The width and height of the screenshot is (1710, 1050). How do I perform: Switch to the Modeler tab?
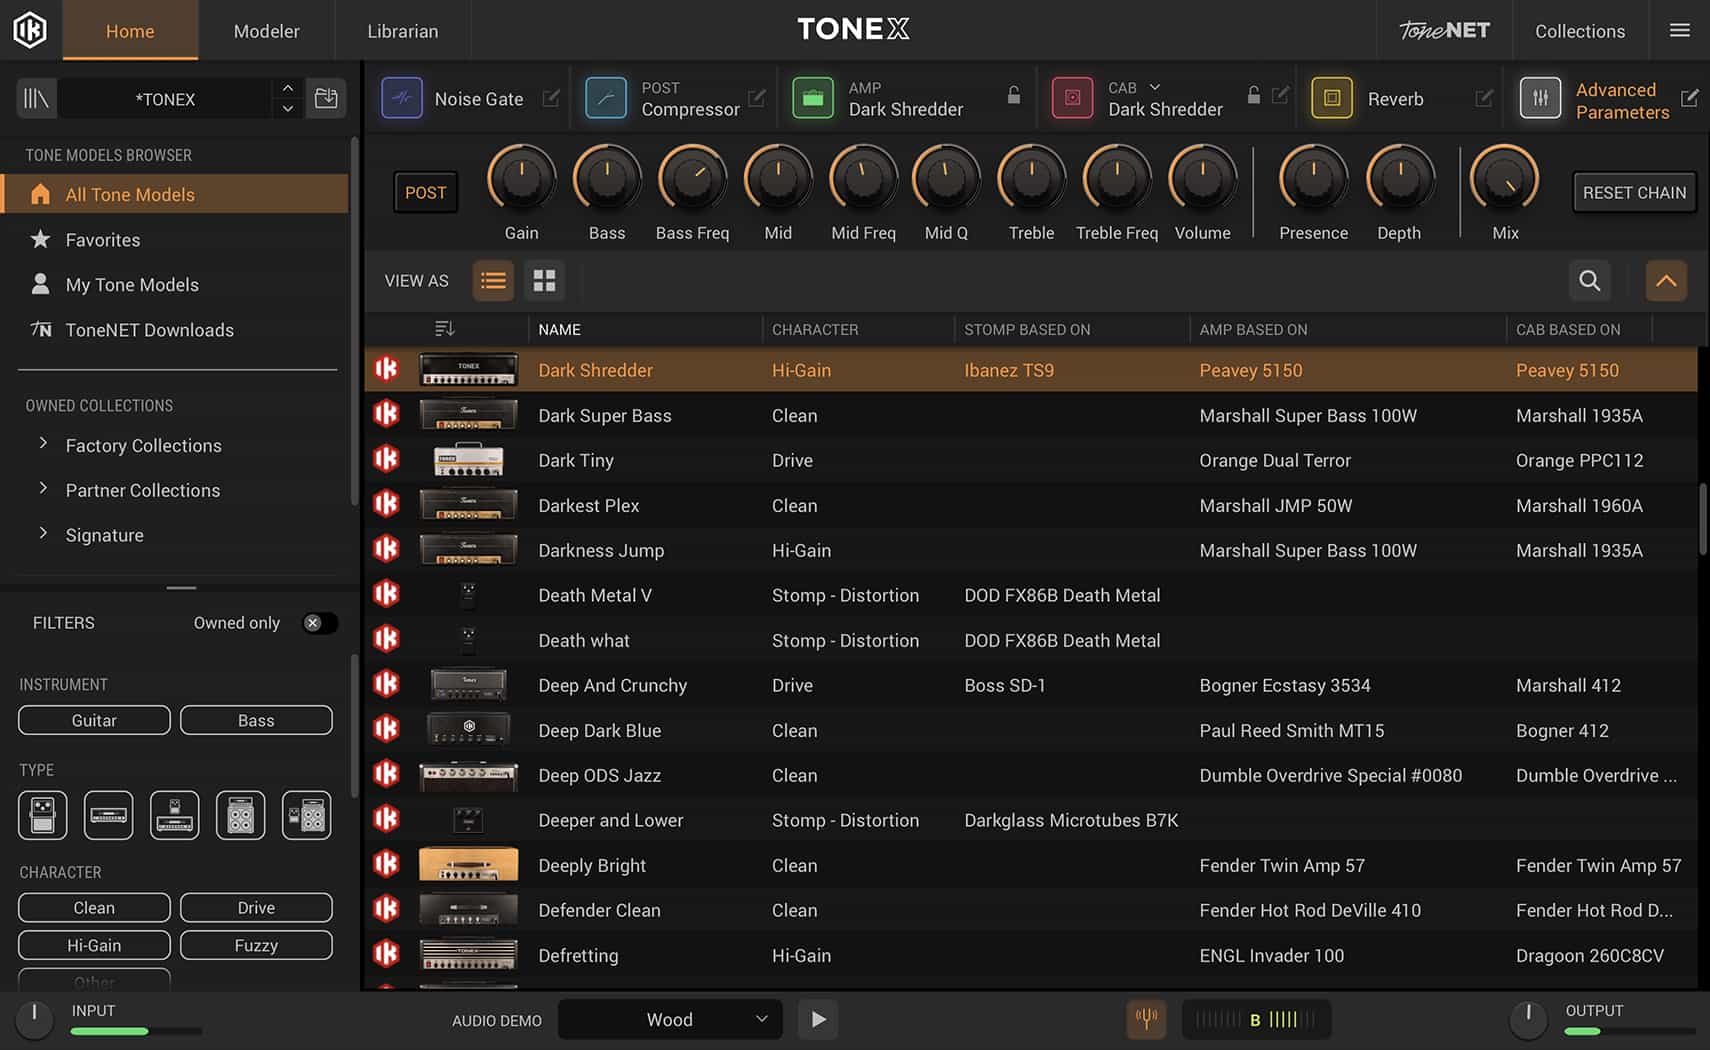(x=266, y=30)
